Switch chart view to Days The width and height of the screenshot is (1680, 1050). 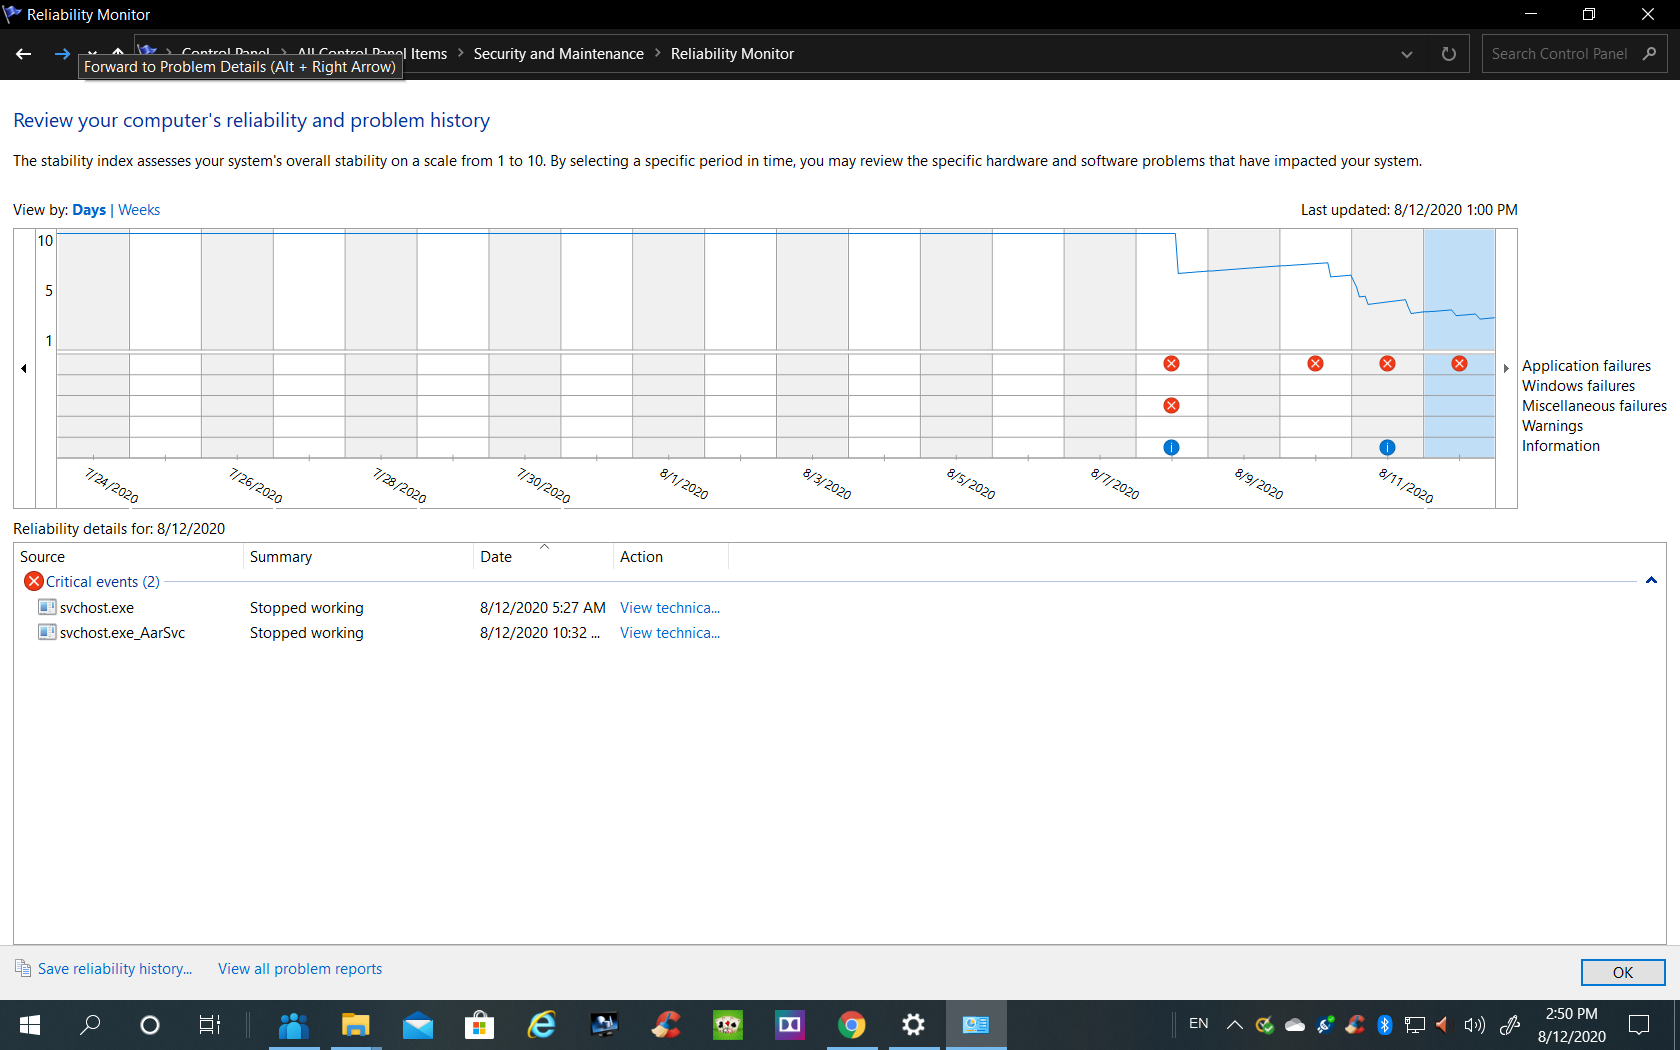pos(89,210)
